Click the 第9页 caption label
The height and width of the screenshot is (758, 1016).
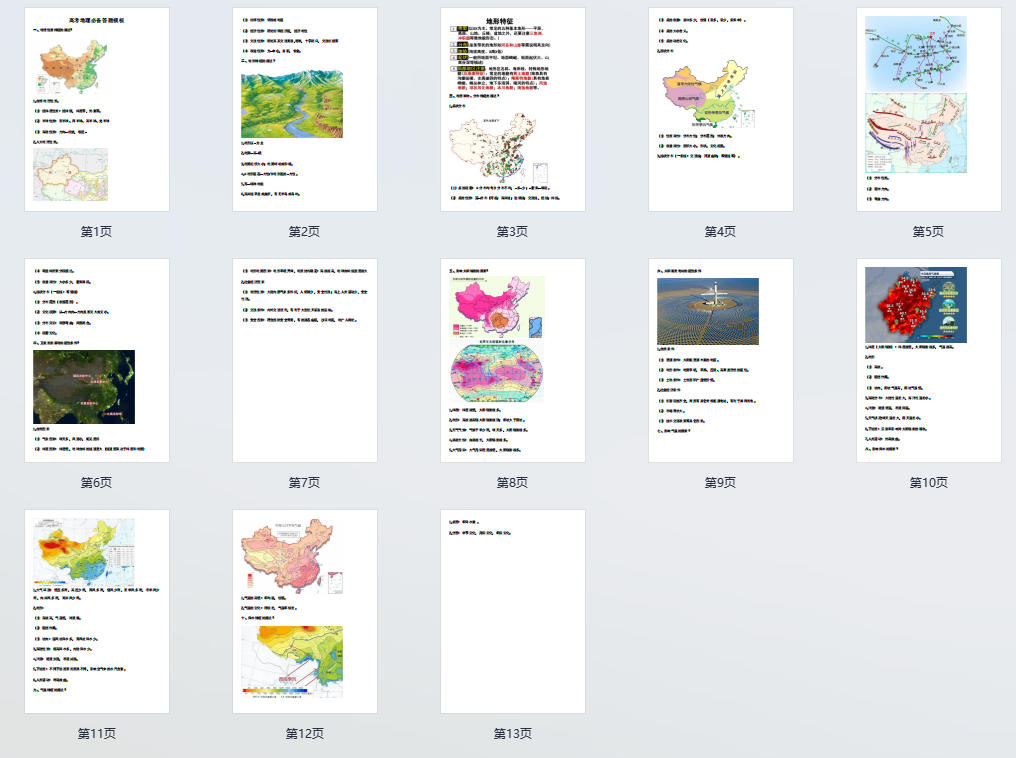tap(721, 483)
